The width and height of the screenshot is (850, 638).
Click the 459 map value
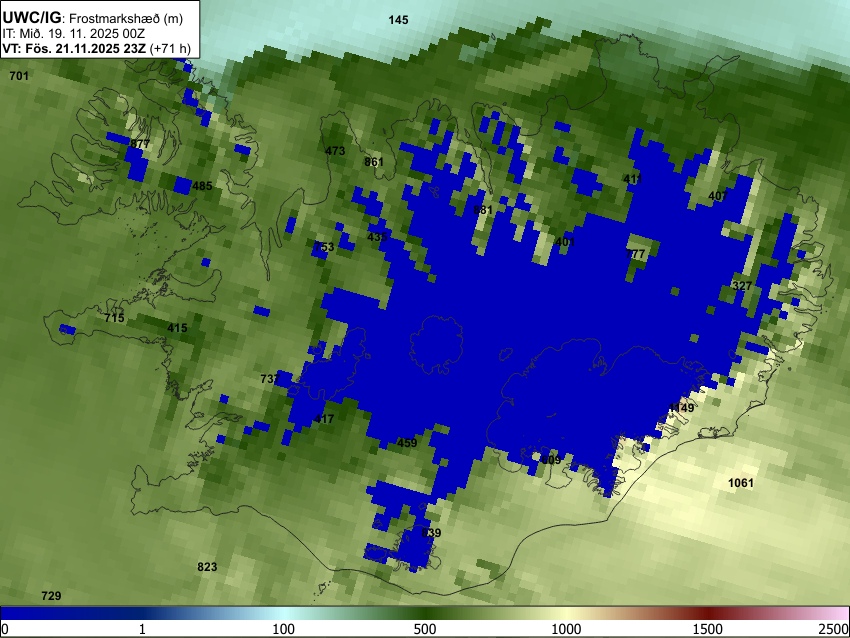tap(407, 443)
